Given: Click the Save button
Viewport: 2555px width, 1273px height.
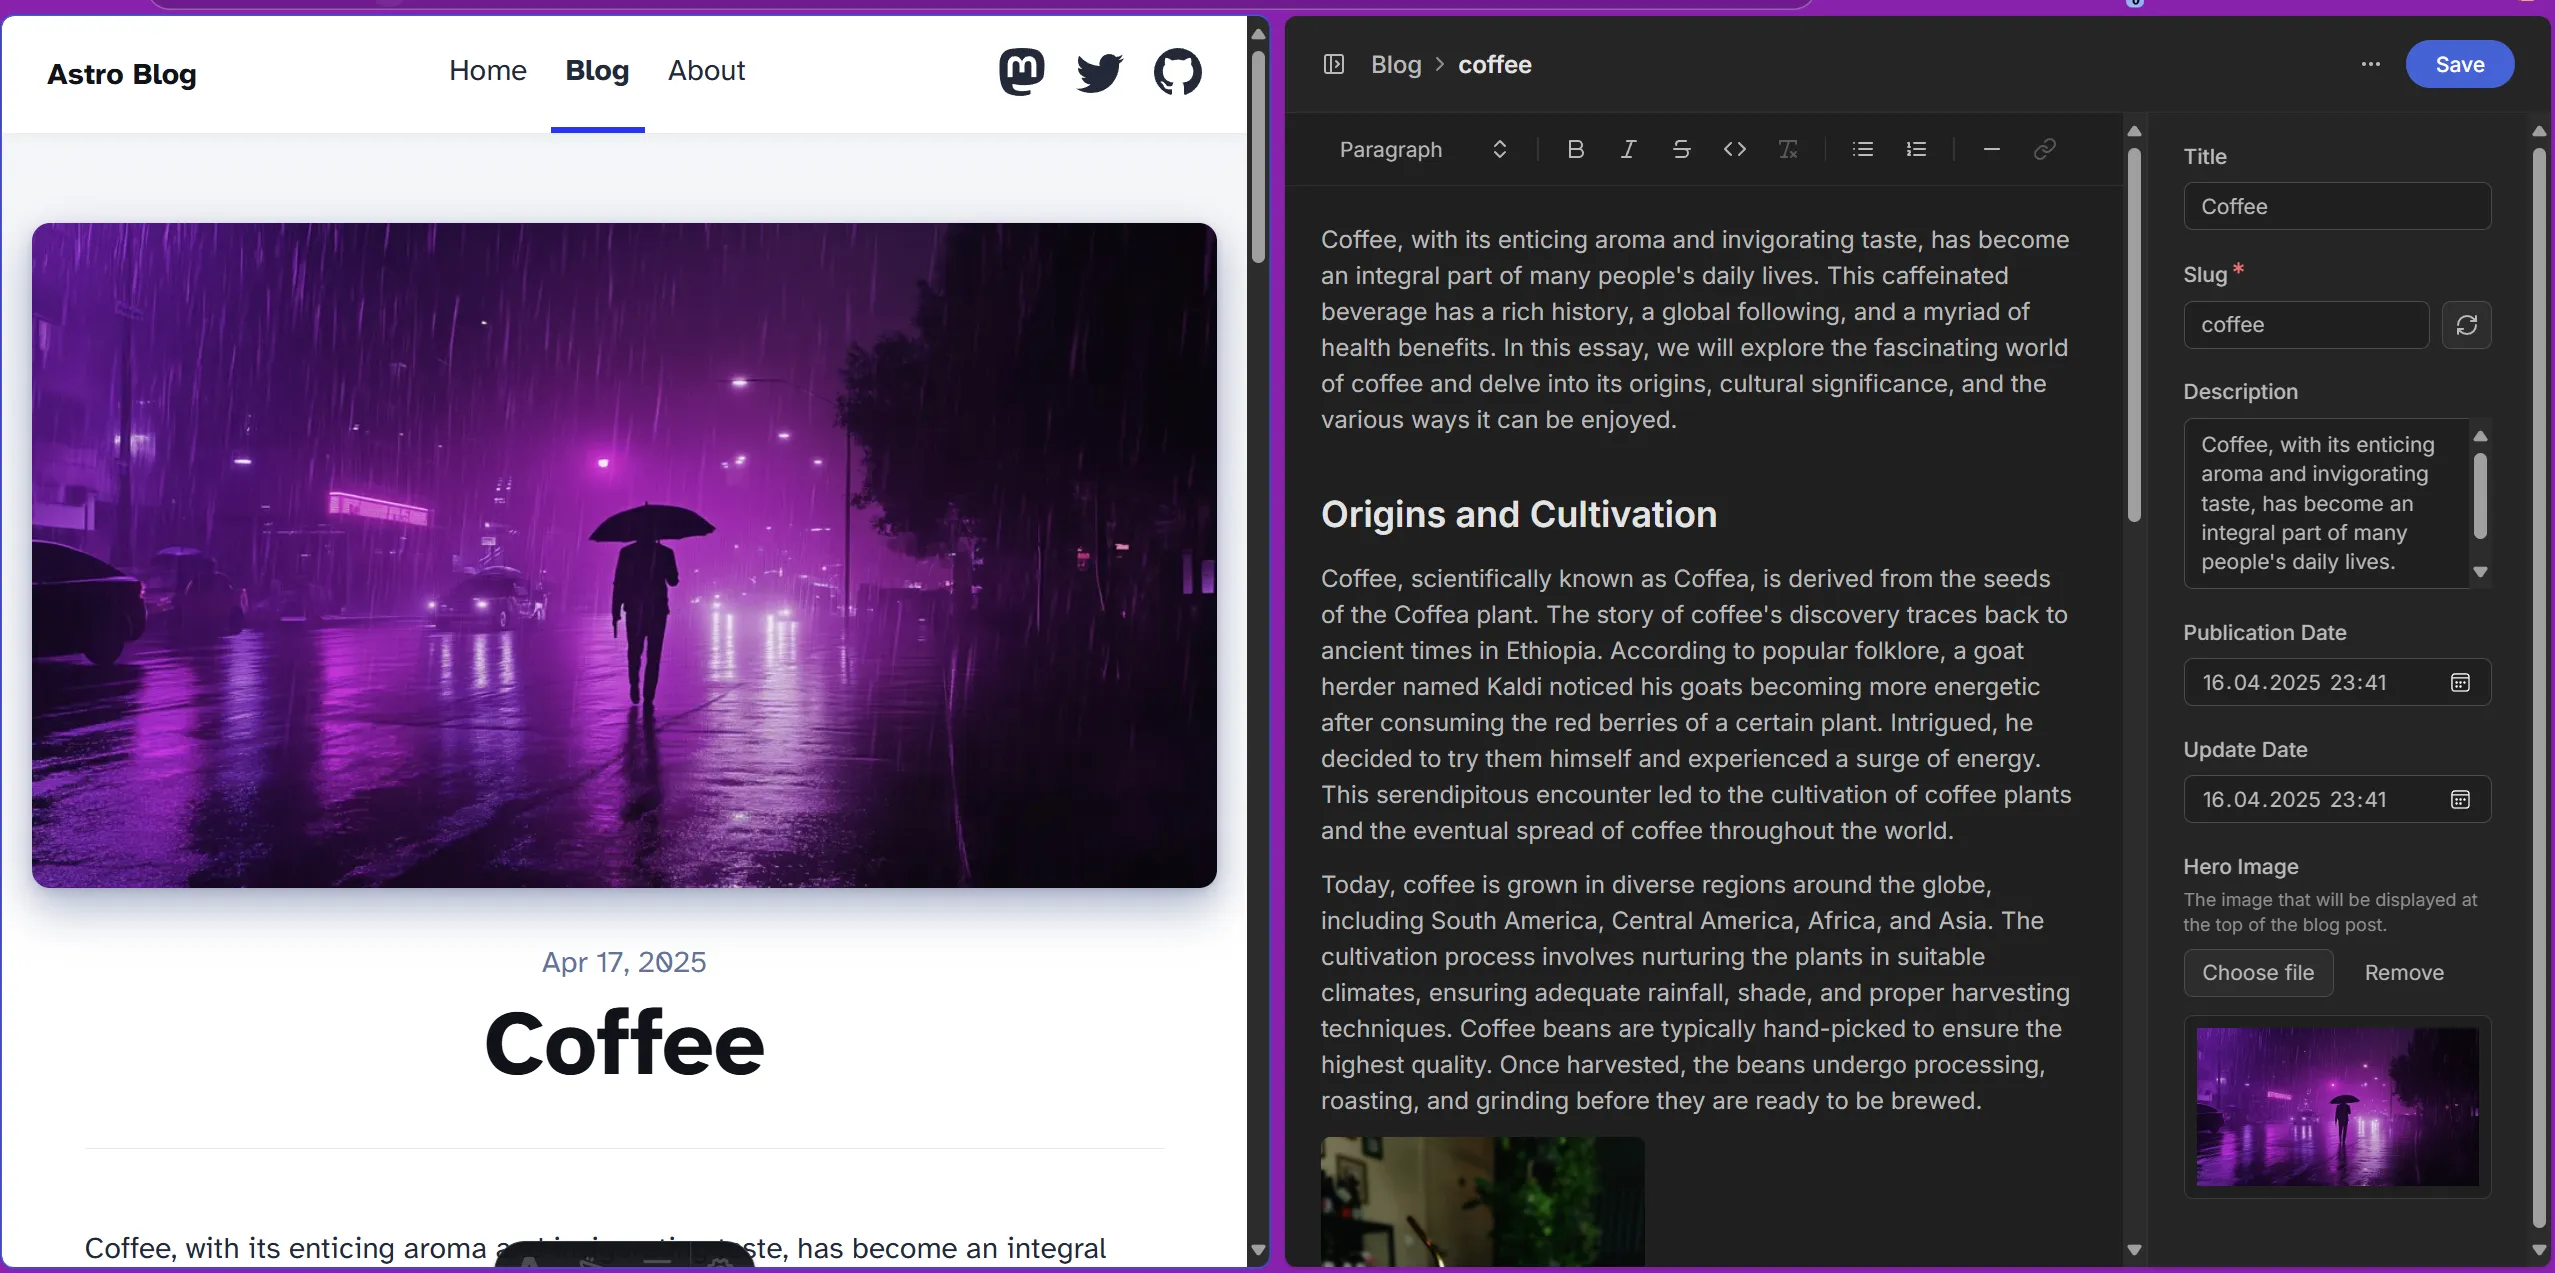Looking at the screenshot, I should coord(2459,65).
